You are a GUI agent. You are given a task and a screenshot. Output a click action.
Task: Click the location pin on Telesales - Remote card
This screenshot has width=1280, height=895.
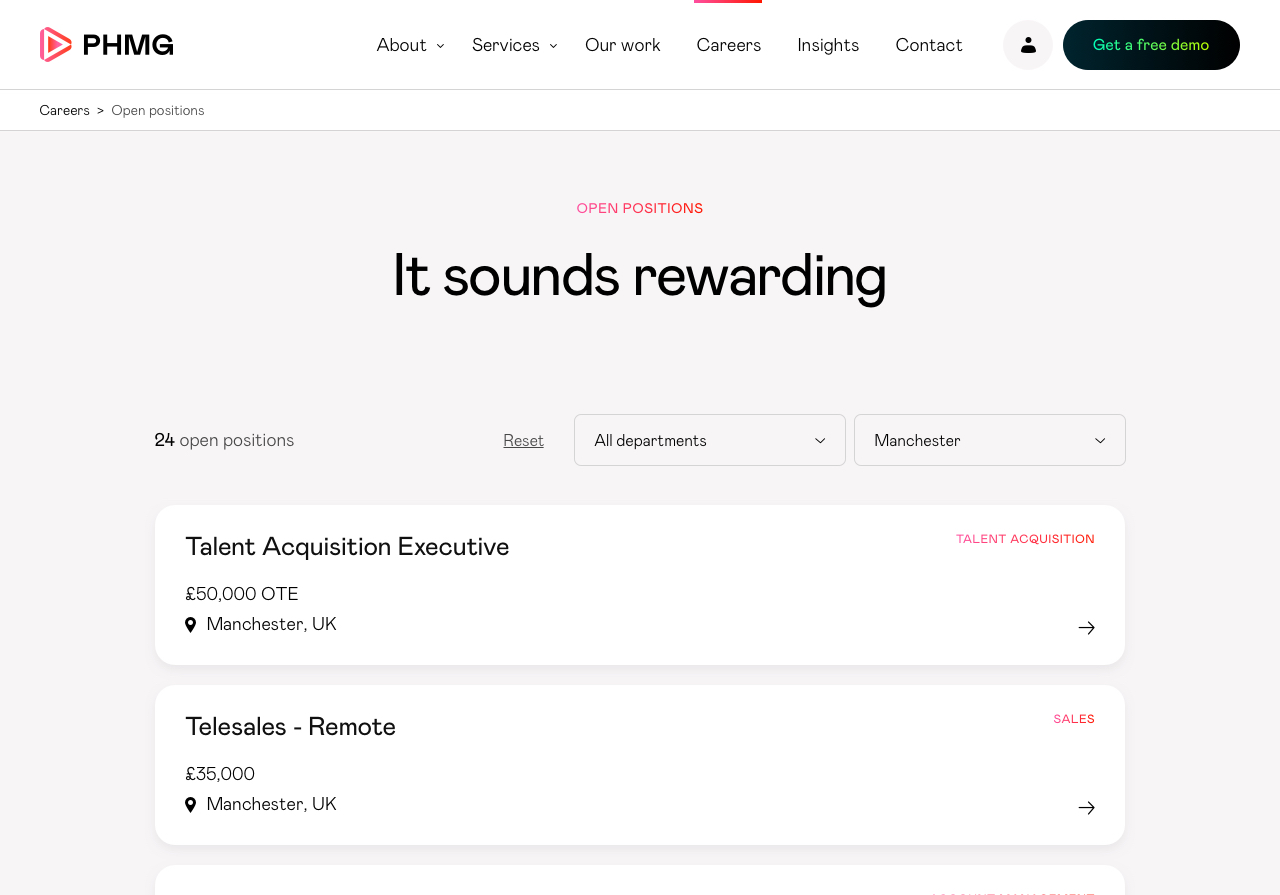pos(191,805)
